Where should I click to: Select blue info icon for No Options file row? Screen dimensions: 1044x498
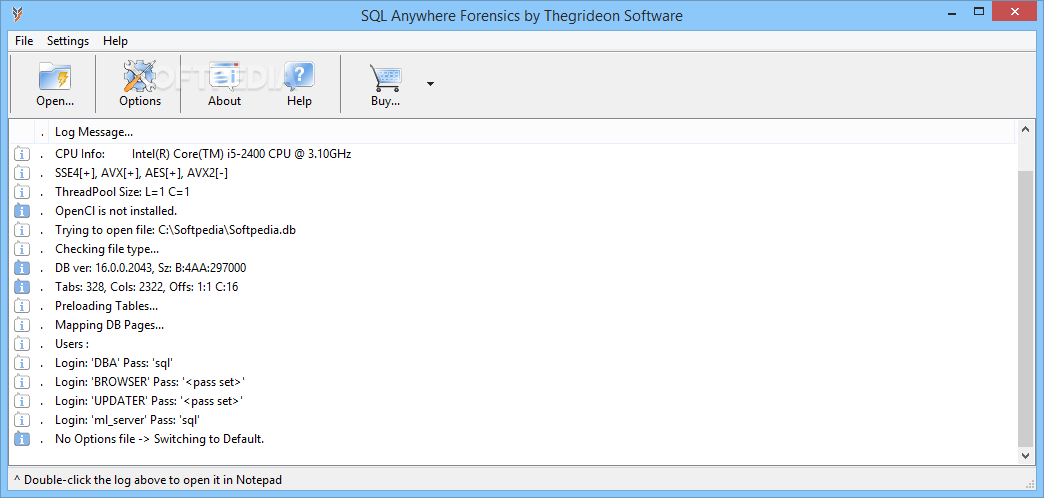pyautogui.click(x=22, y=439)
